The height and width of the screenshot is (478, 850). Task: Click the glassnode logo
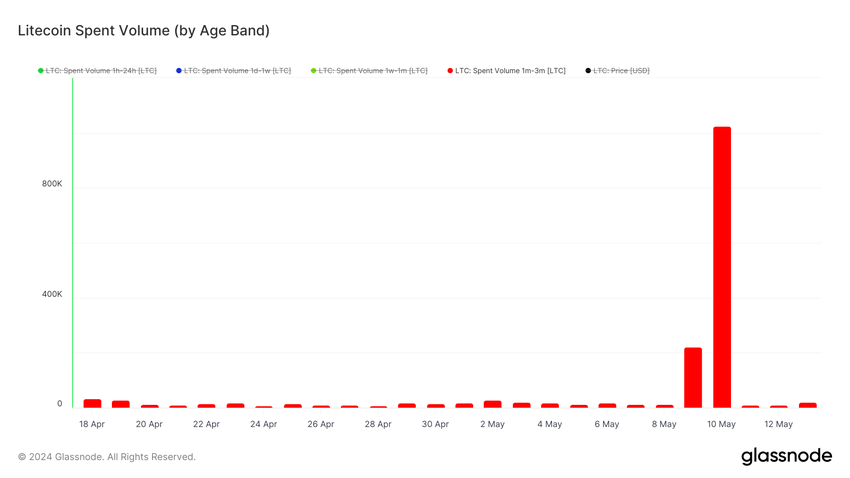(x=787, y=456)
